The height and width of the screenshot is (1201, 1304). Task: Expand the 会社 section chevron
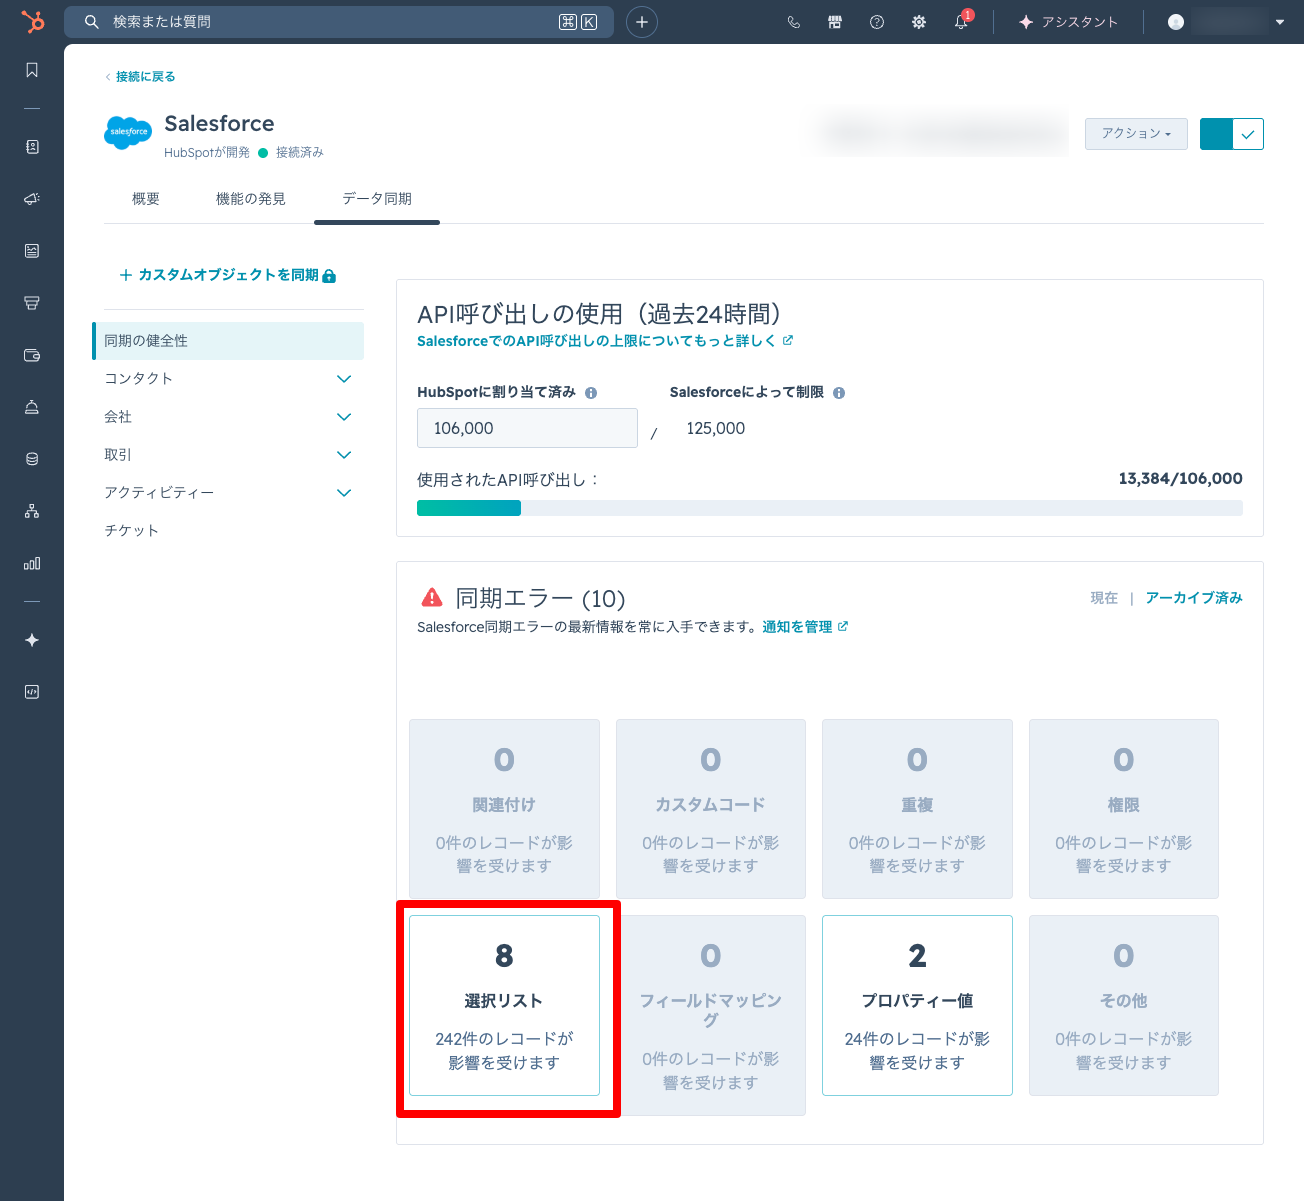344,417
